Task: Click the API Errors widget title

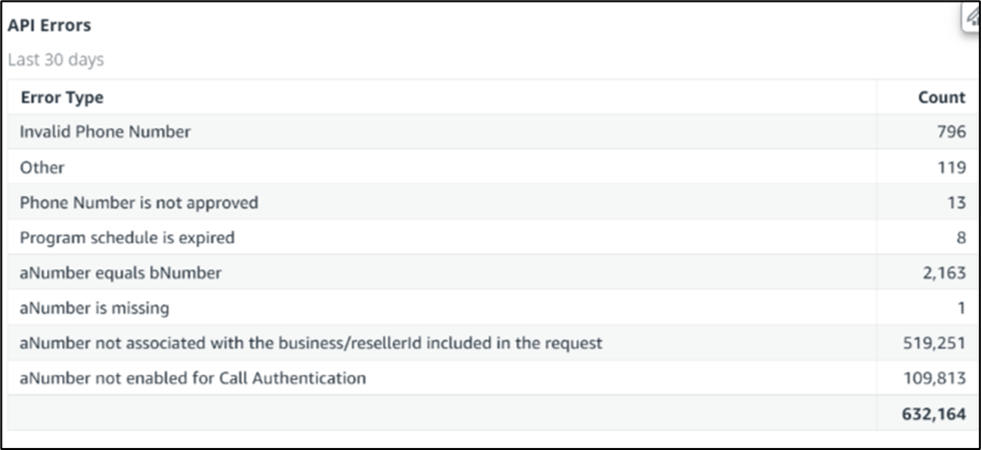Action: 49,26
